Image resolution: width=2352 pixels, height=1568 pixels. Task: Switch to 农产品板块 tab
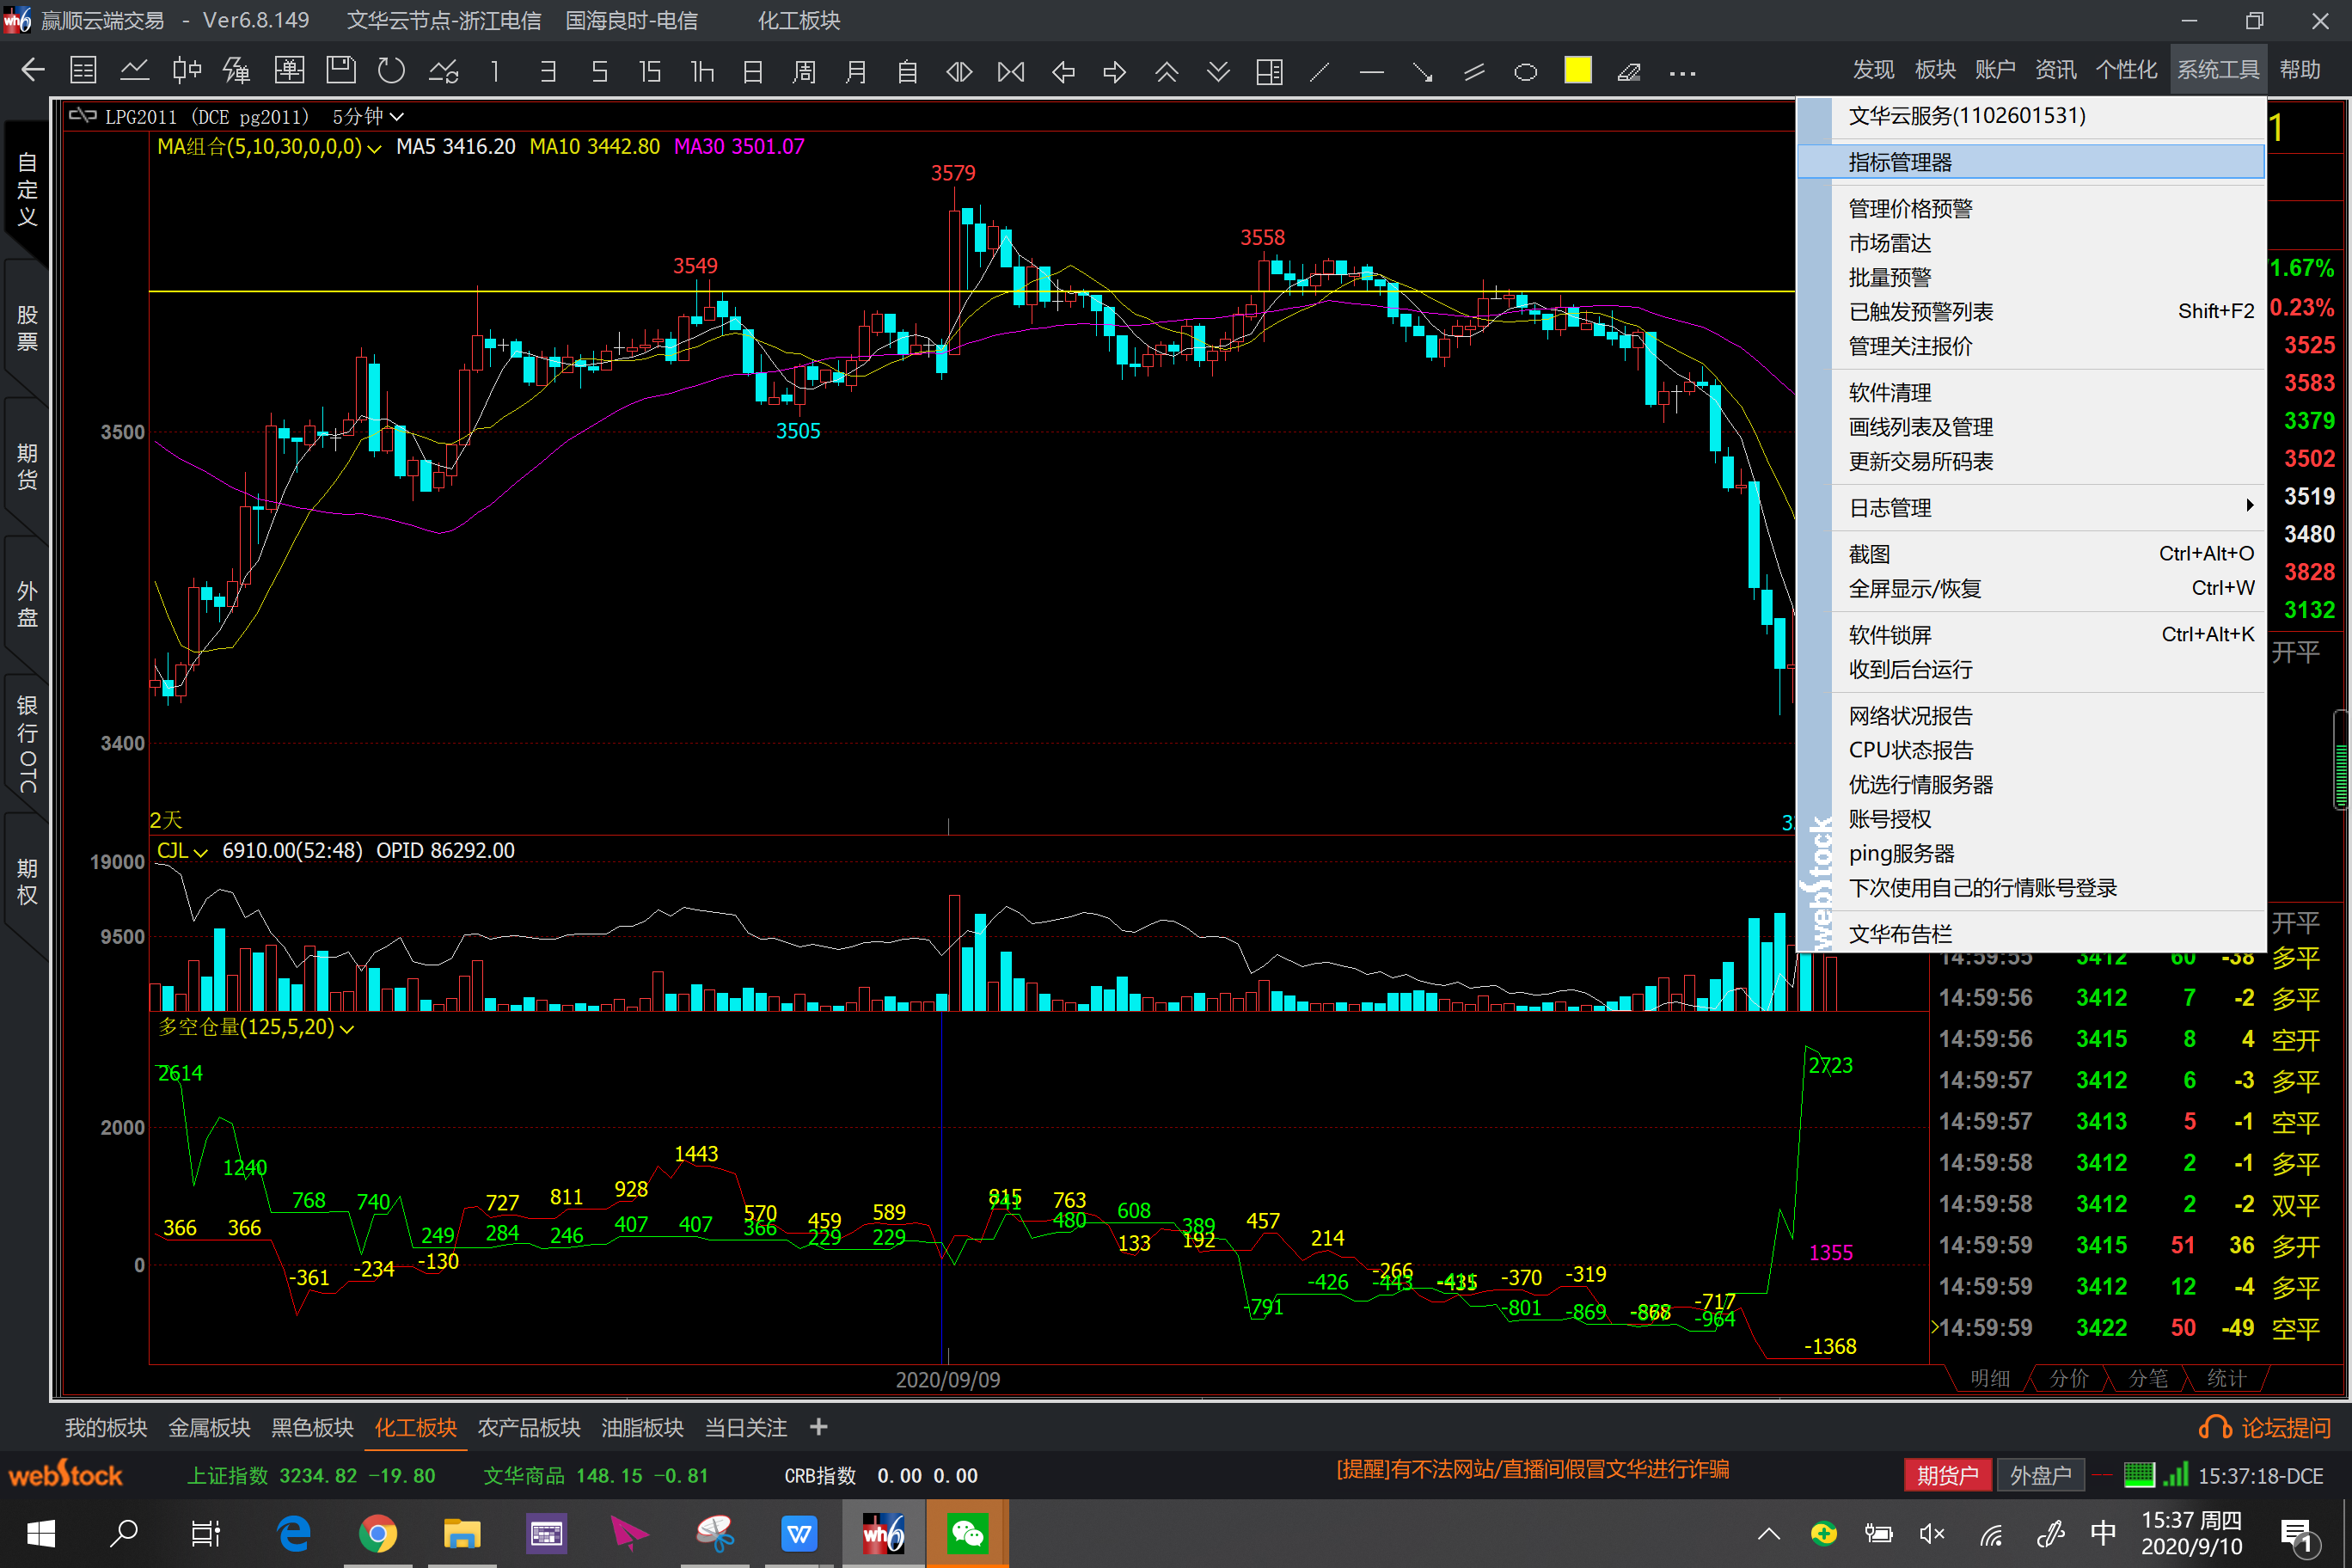point(529,1427)
